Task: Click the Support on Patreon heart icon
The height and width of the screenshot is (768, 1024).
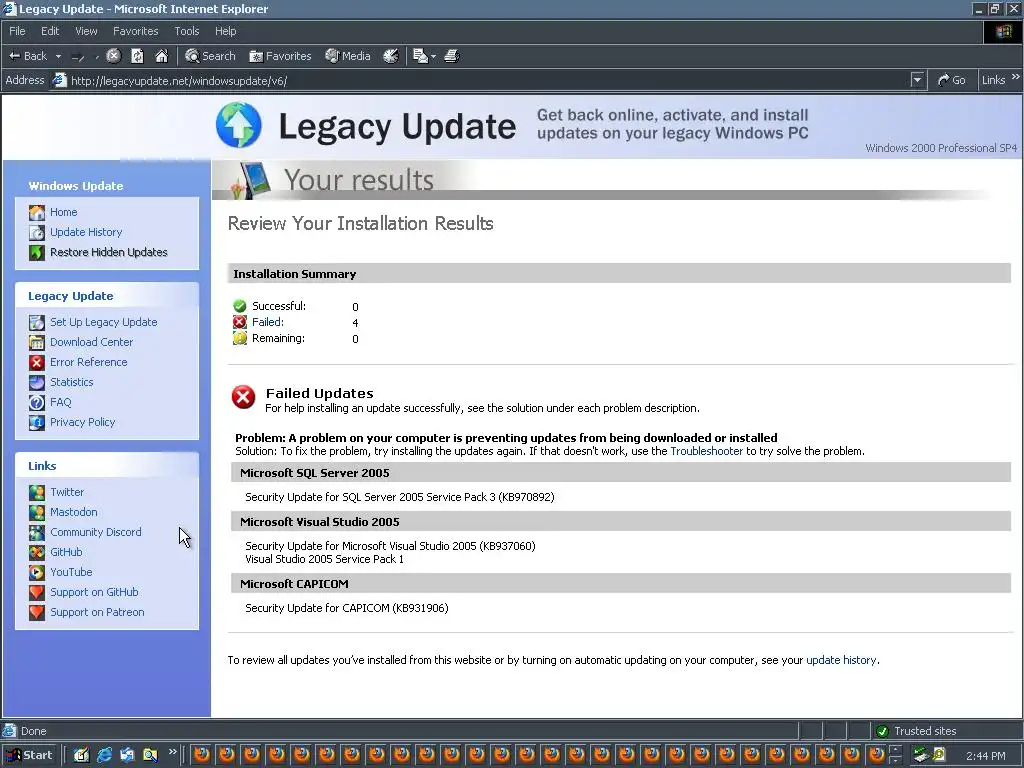Action: click(37, 613)
